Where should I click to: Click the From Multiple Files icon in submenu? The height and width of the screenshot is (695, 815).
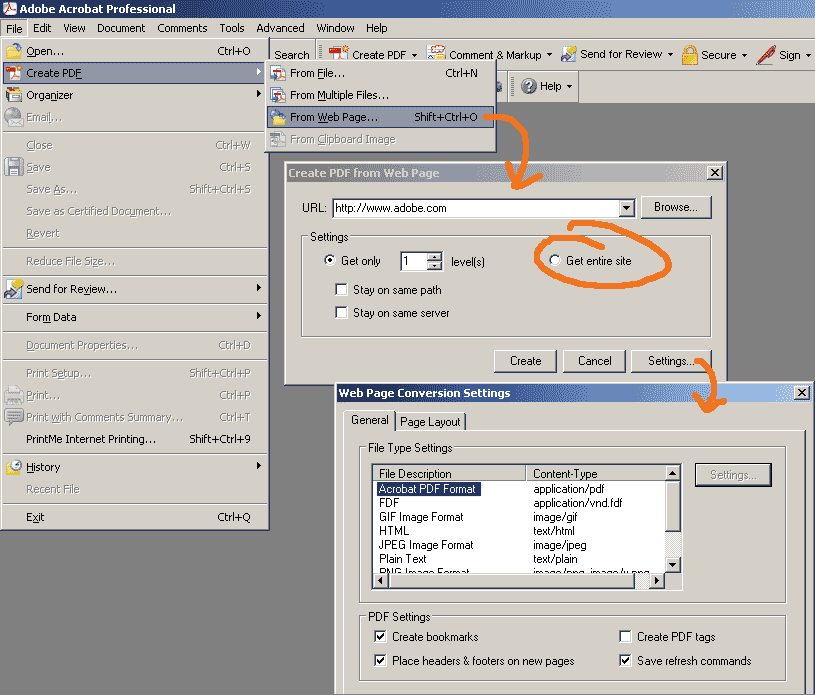pos(278,95)
